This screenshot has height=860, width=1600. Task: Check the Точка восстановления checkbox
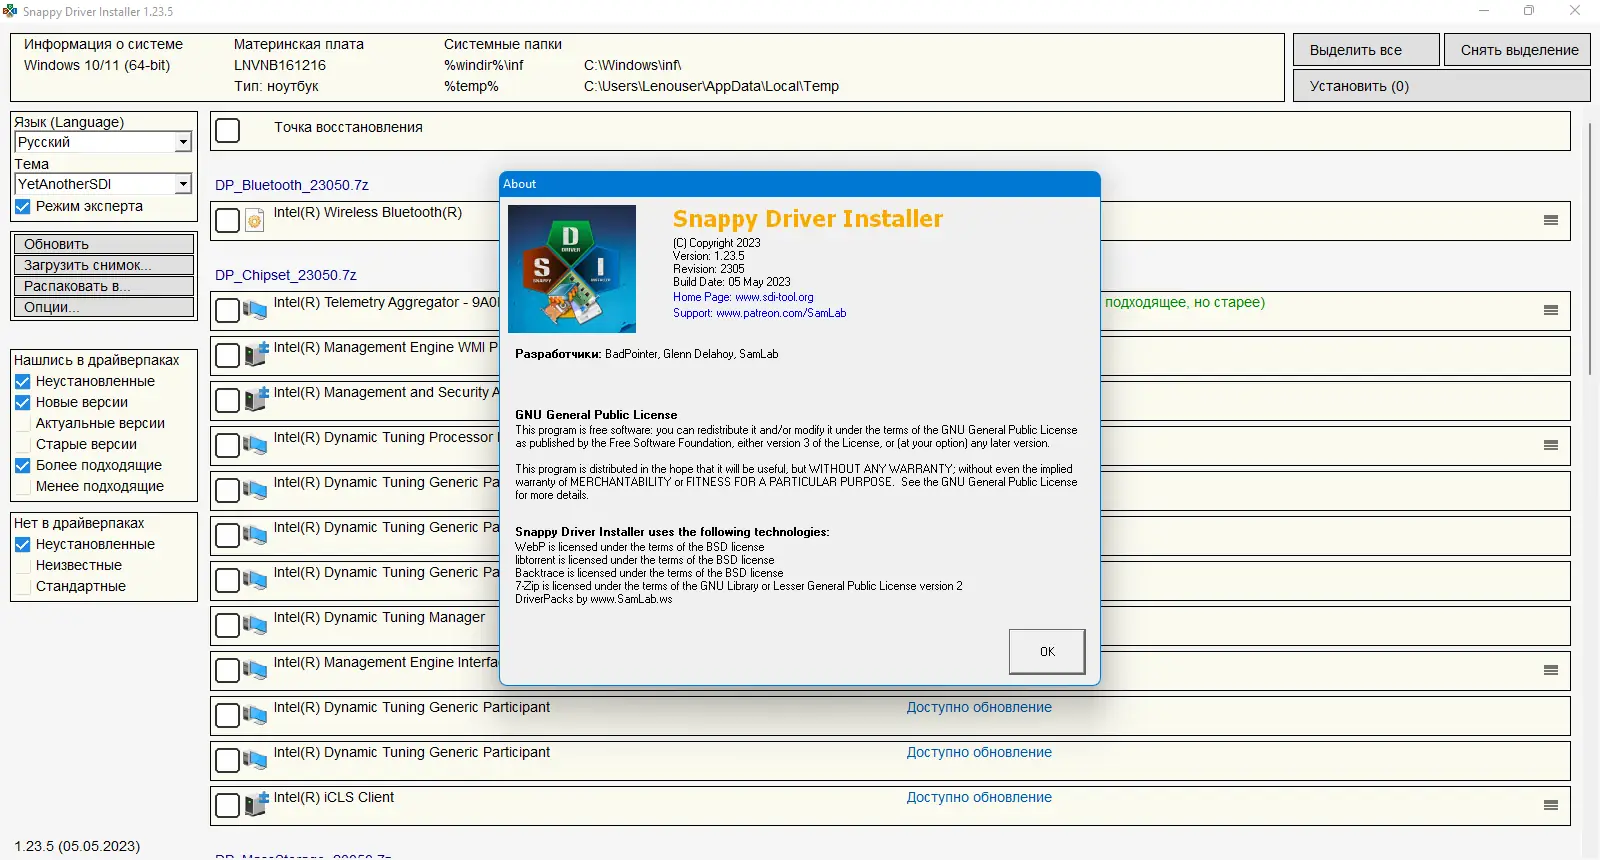click(x=228, y=130)
